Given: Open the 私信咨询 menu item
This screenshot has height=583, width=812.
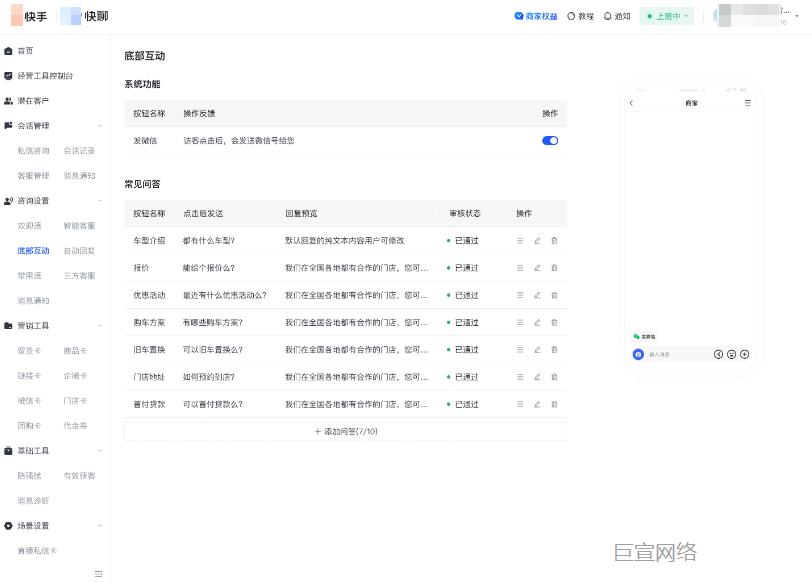Looking at the screenshot, I should (33, 151).
